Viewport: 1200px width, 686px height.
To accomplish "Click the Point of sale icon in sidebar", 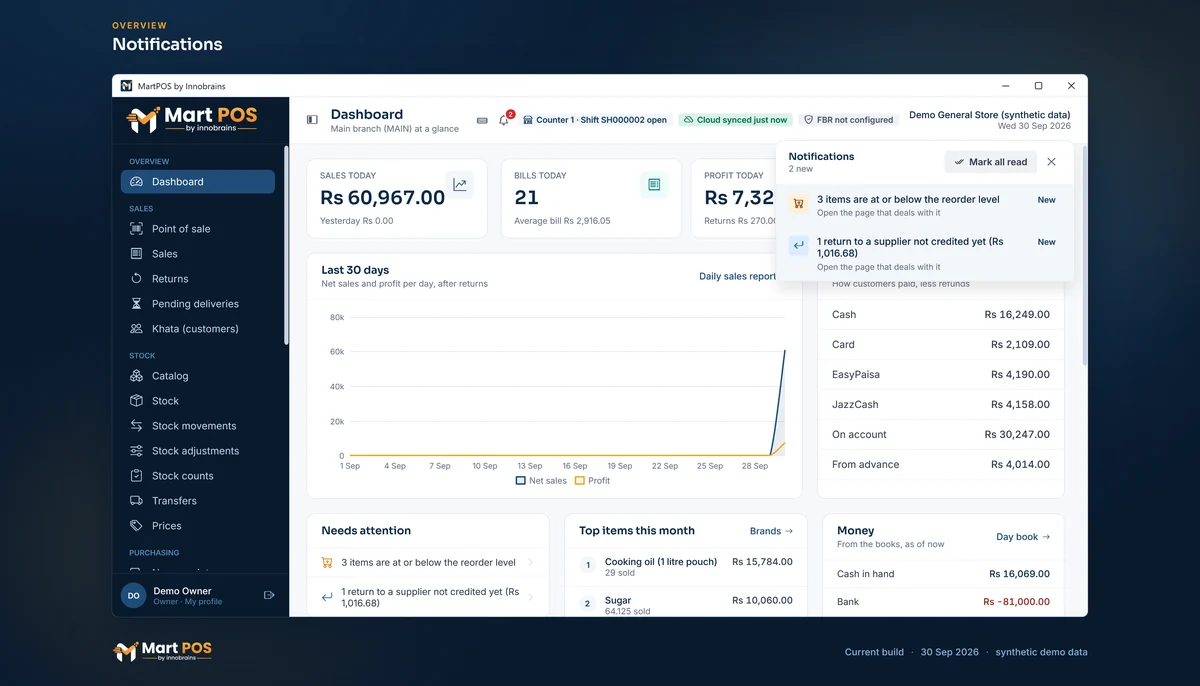I will (137, 229).
